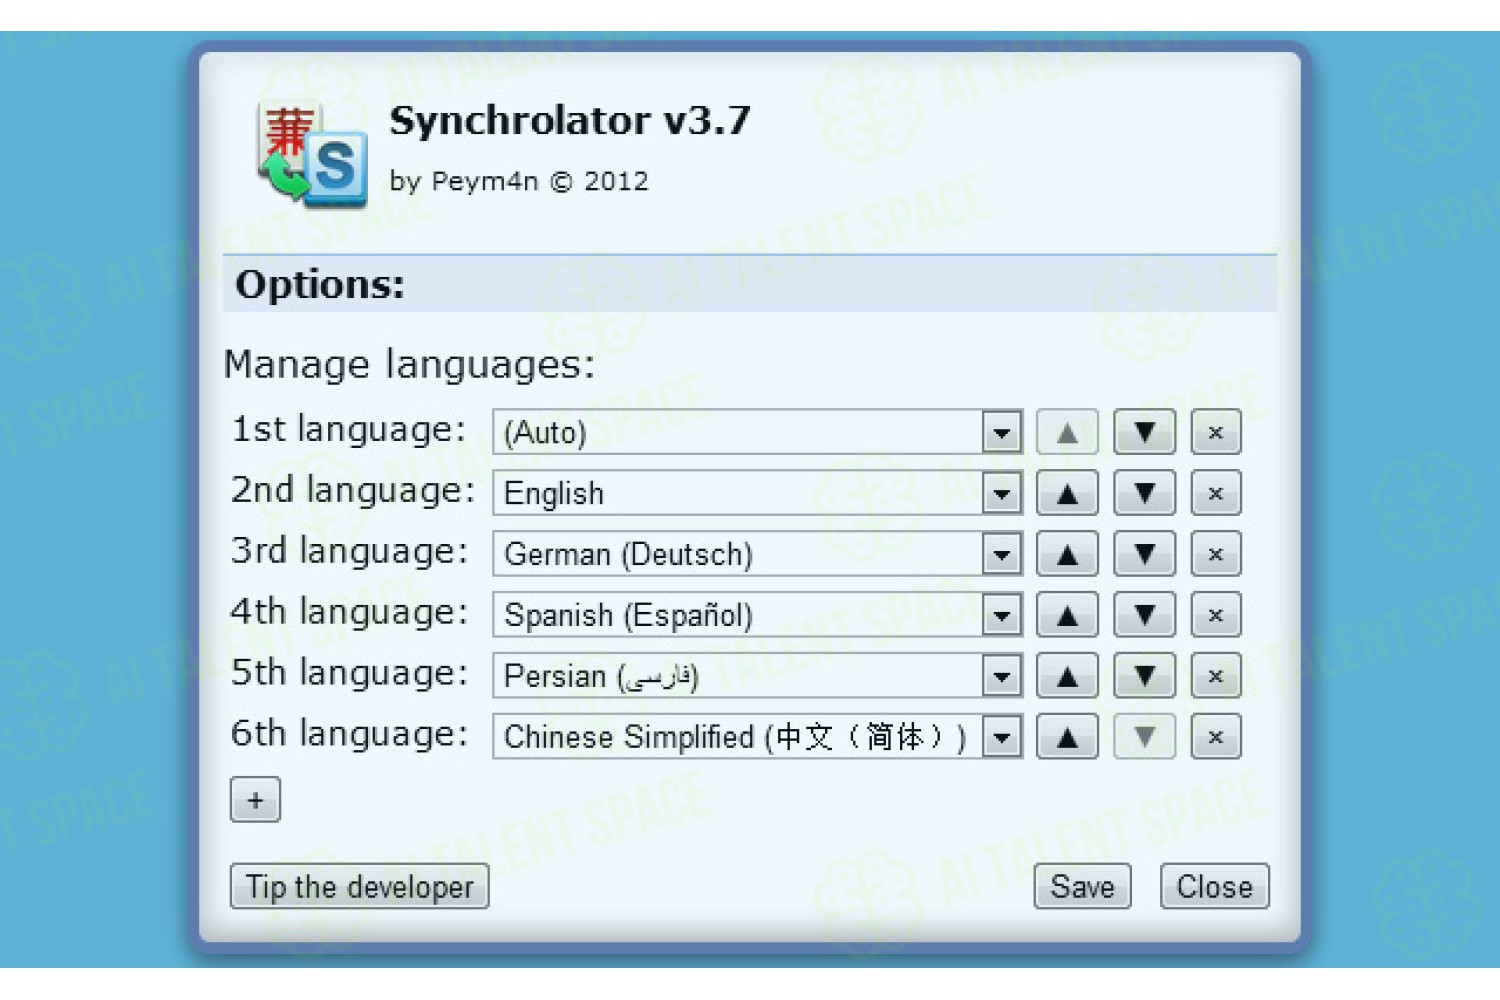1500x1000 pixels.
Task: Click the Synchrolator v3.7 title
Action: (x=570, y=121)
